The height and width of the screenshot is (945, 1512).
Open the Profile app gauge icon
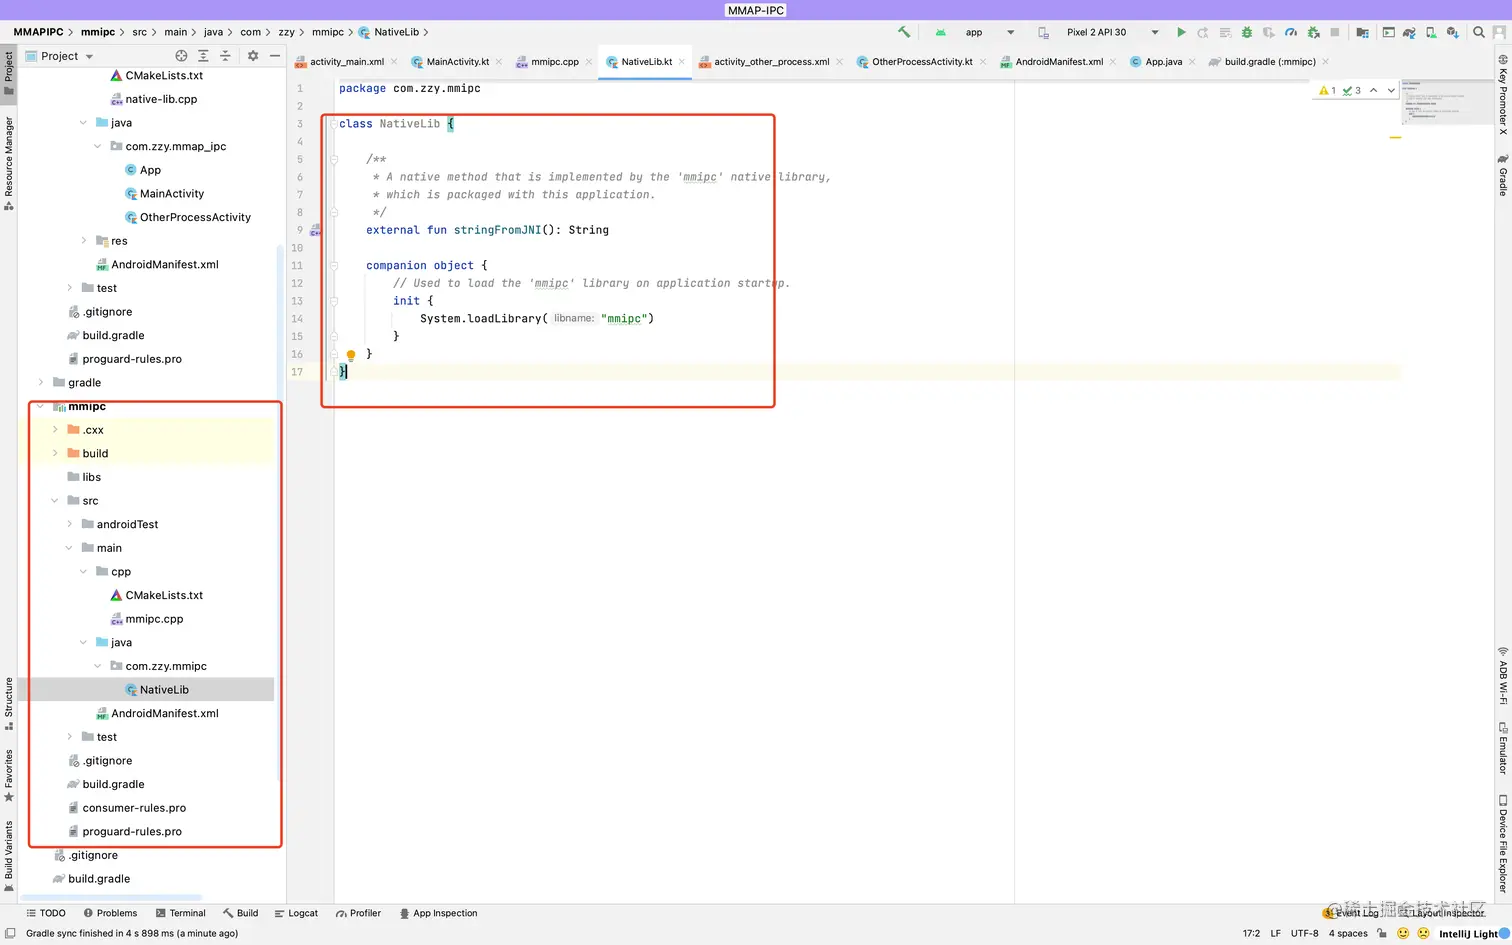pyautogui.click(x=1291, y=32)
